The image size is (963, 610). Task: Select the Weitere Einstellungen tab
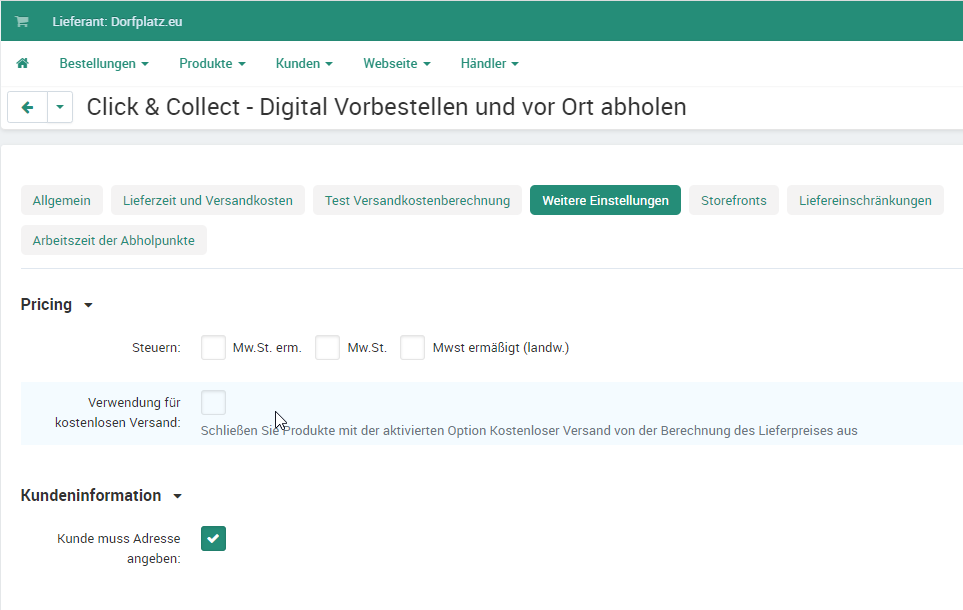[x=605, y=200]
